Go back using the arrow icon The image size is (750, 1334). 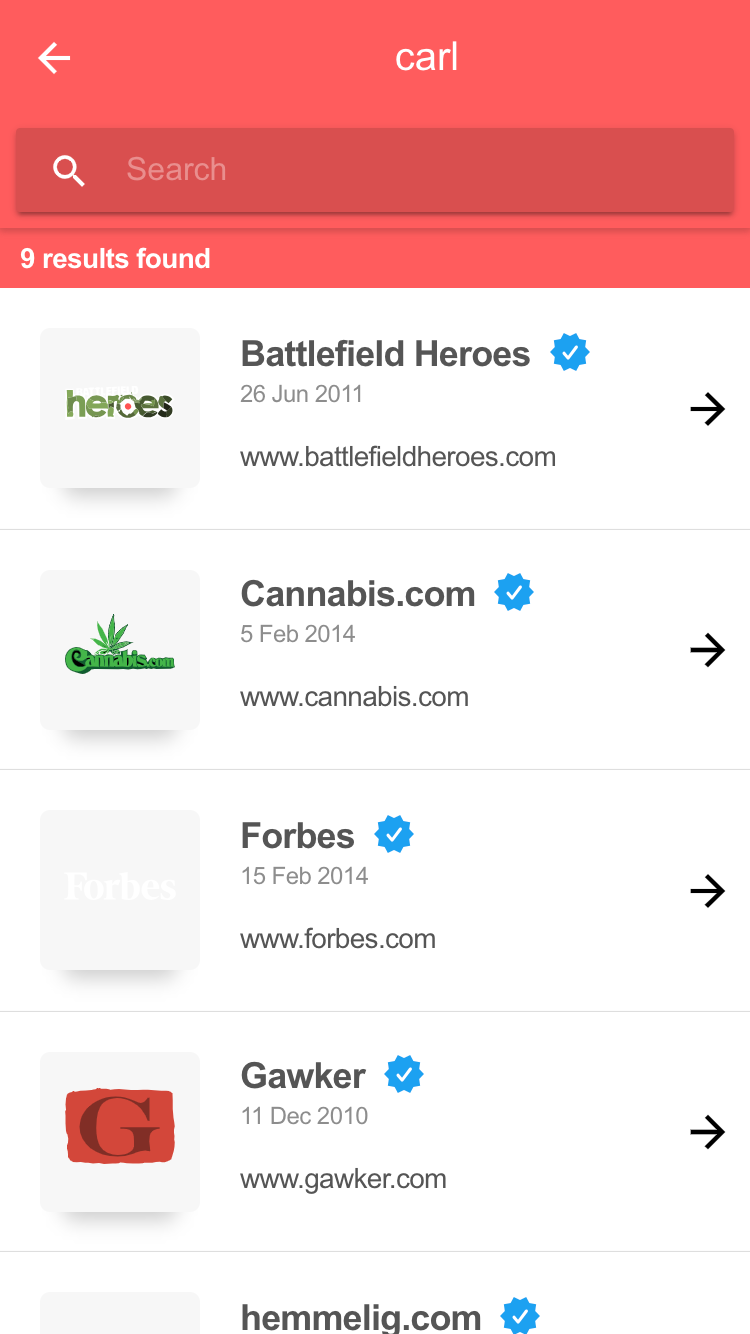click(54, 58)
